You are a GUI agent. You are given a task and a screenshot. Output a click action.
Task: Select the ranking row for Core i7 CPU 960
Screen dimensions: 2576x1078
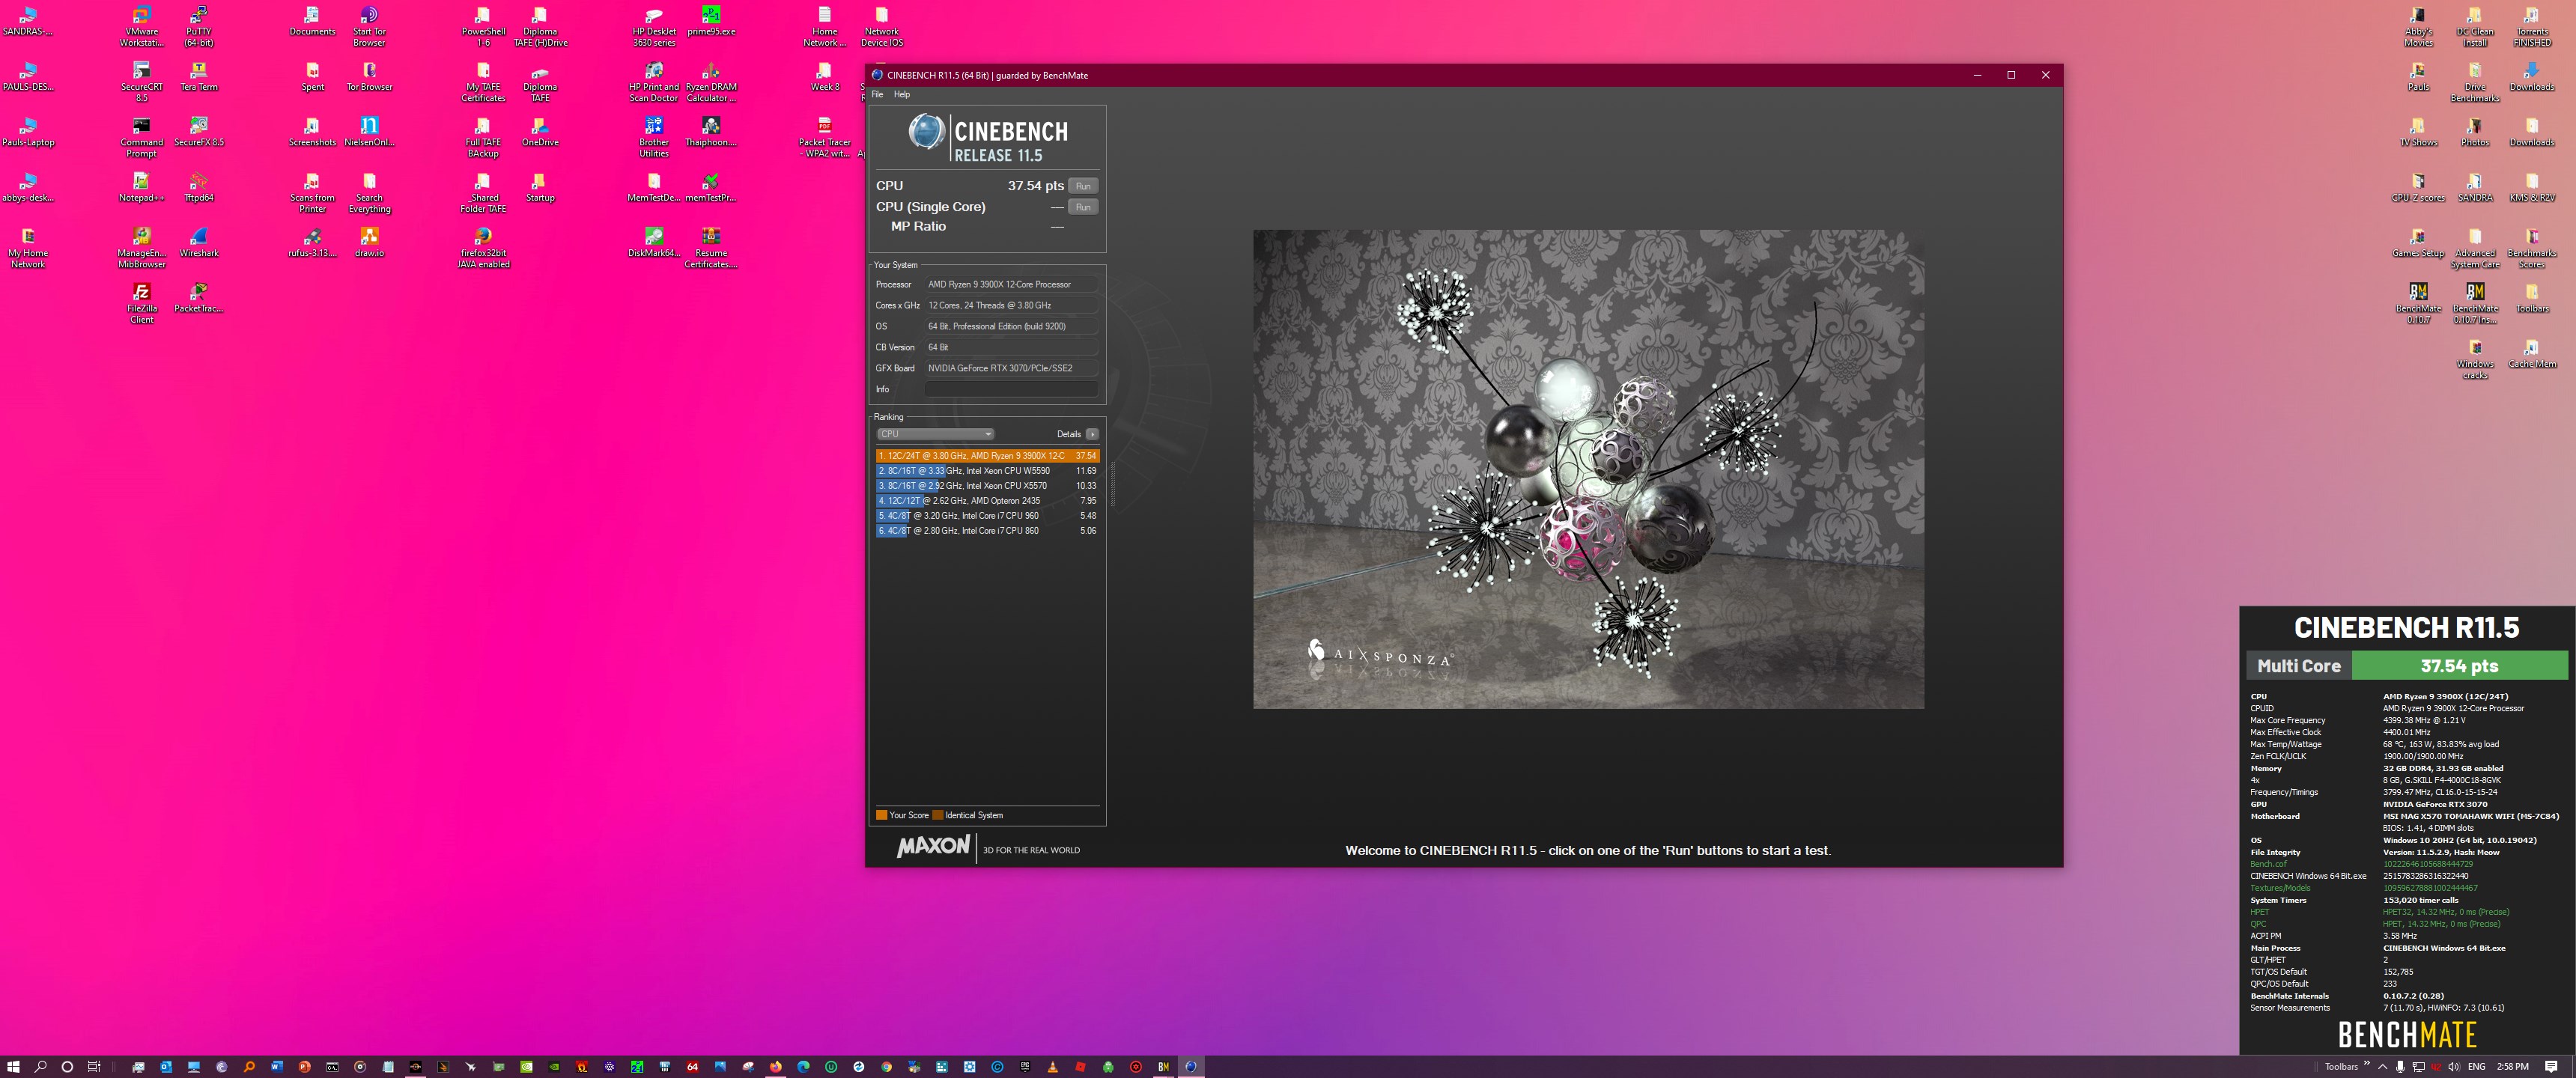point(987,516)
